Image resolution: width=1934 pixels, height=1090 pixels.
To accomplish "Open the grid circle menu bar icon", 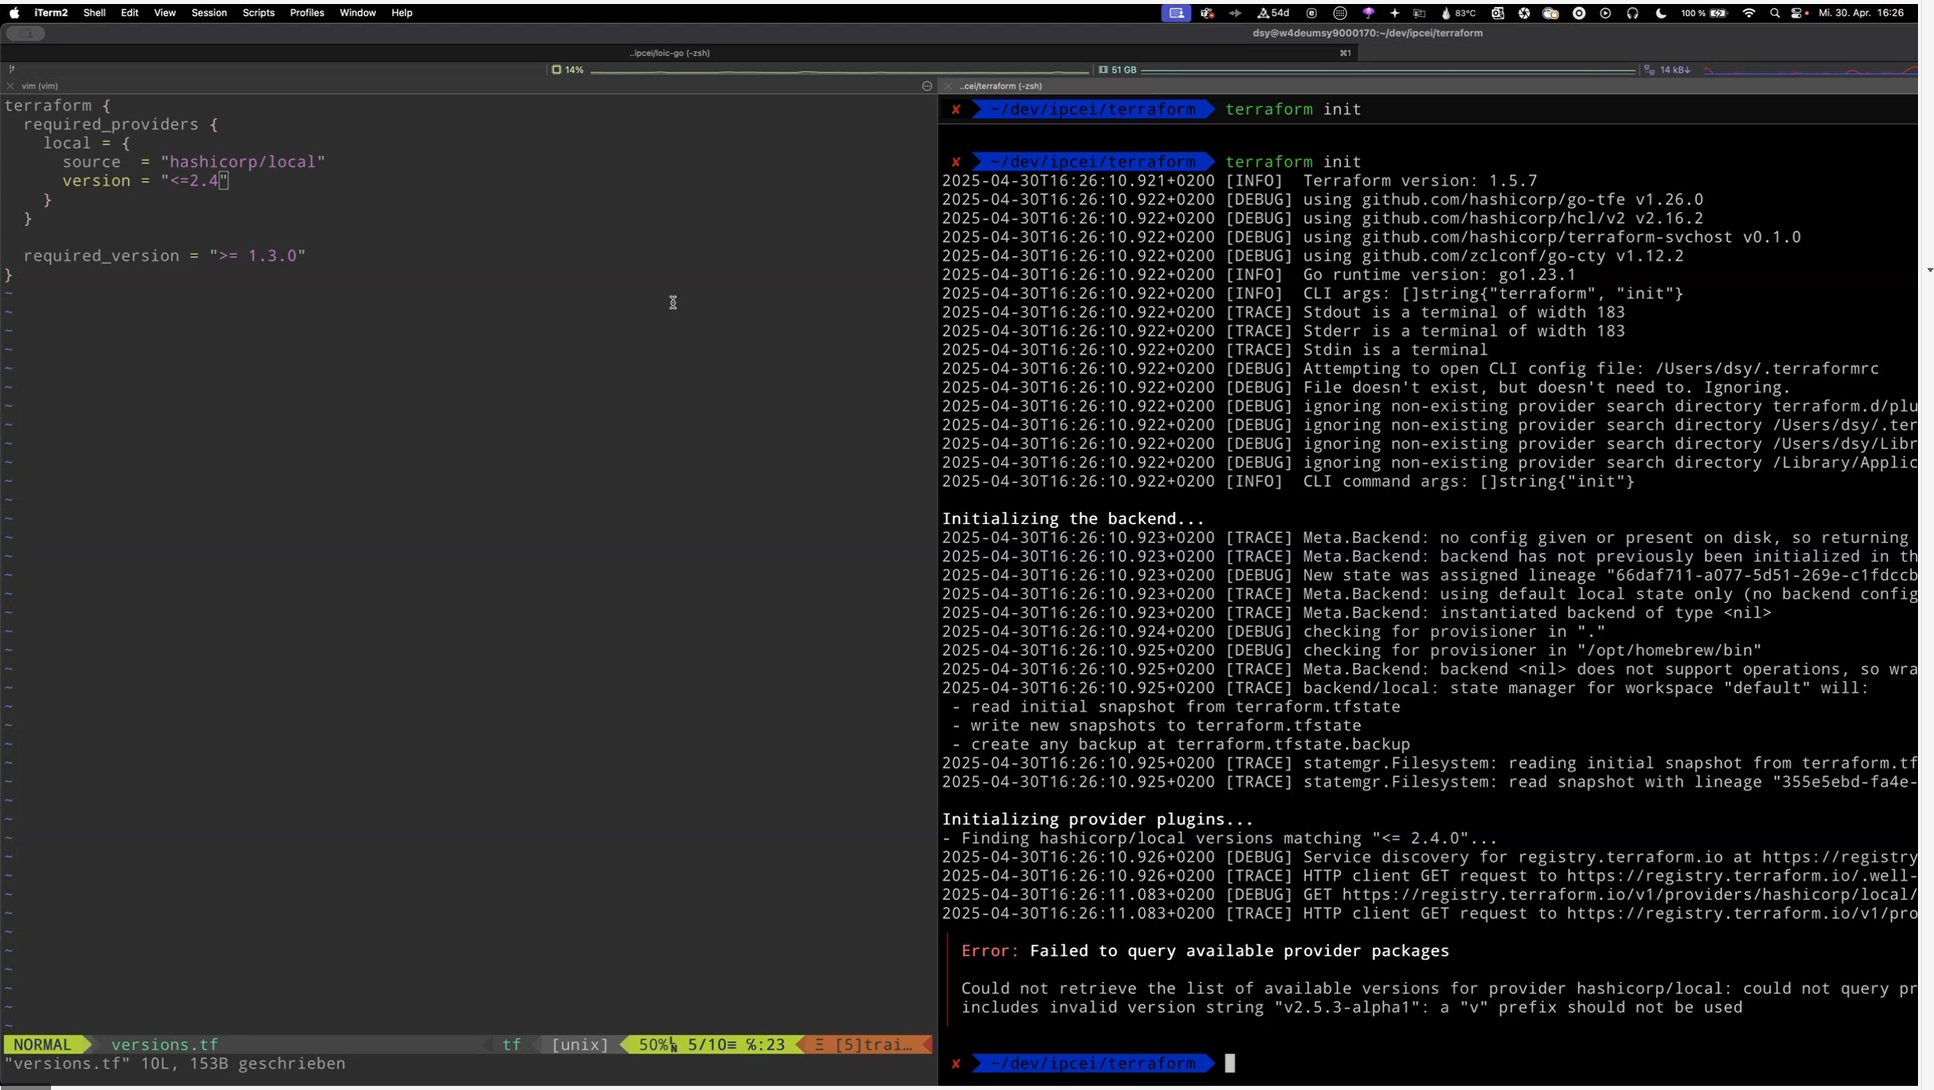I will click(x=1340, y=13).
